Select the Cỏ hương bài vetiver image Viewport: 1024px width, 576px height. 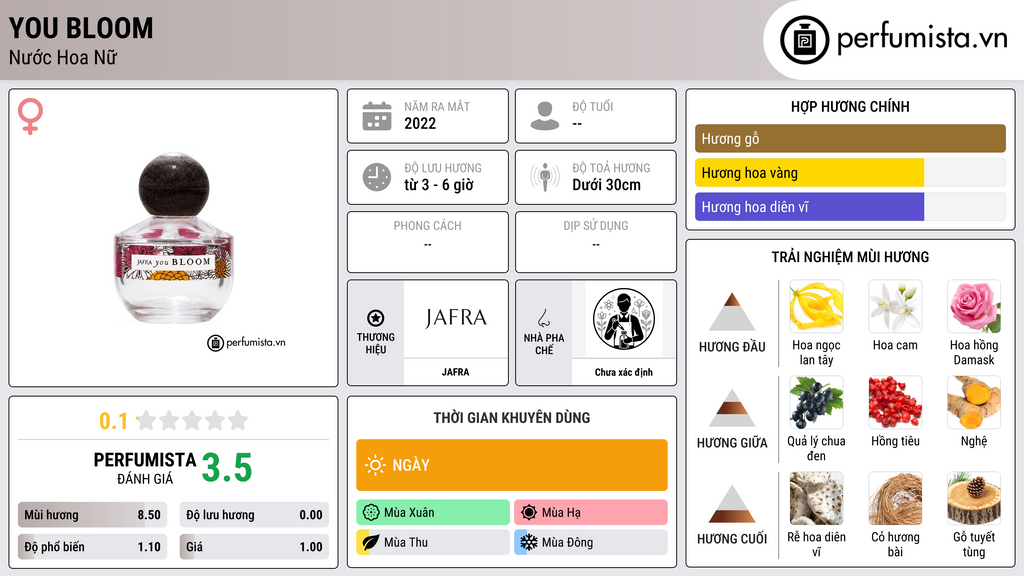point(895,498)
